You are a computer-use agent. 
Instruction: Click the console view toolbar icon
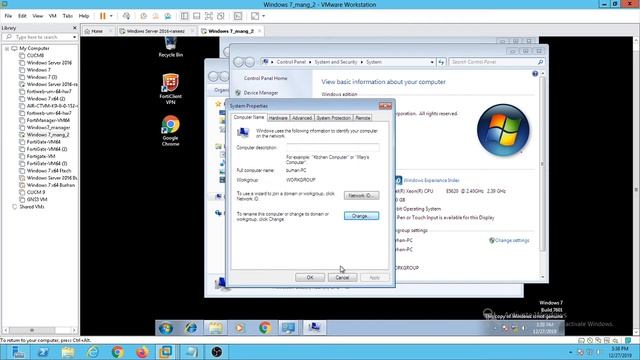tap(238, 16)
